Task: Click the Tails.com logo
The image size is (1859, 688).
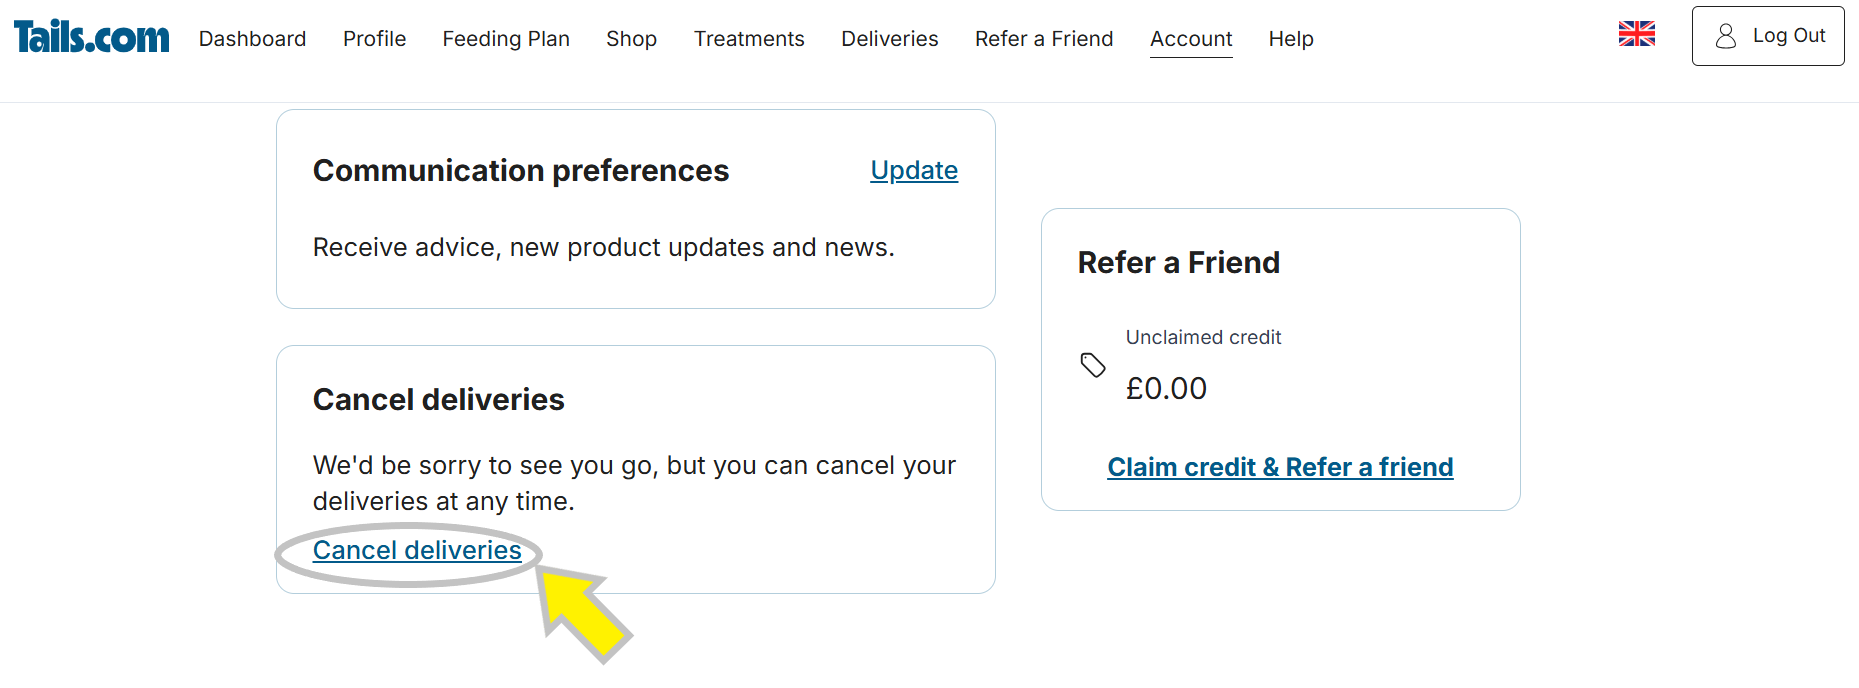Action: pyautogui.click(x=91, y=37)
